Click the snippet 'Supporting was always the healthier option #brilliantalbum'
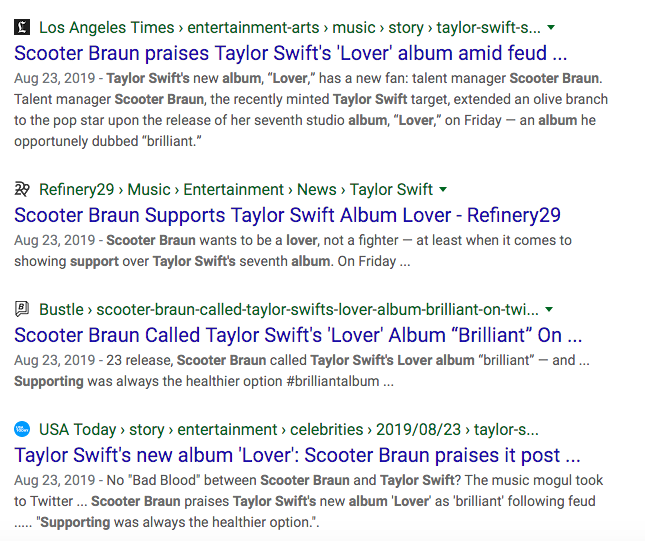 coord(197,381)
